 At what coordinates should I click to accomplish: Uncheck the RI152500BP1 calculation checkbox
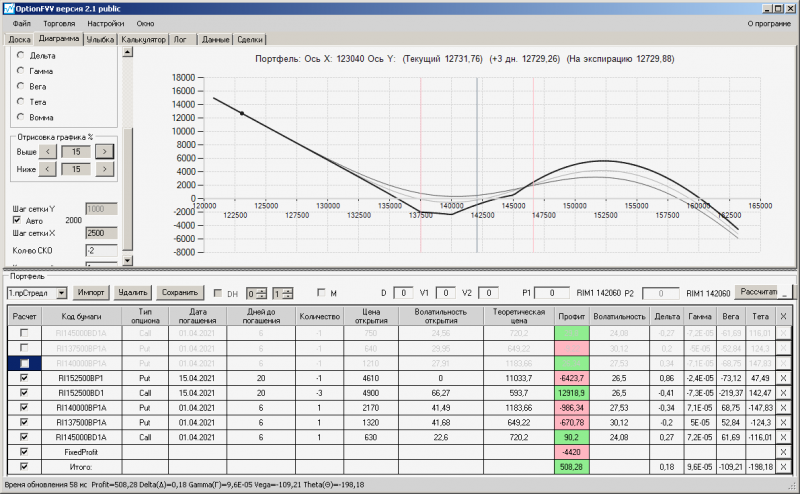(23, 378)
